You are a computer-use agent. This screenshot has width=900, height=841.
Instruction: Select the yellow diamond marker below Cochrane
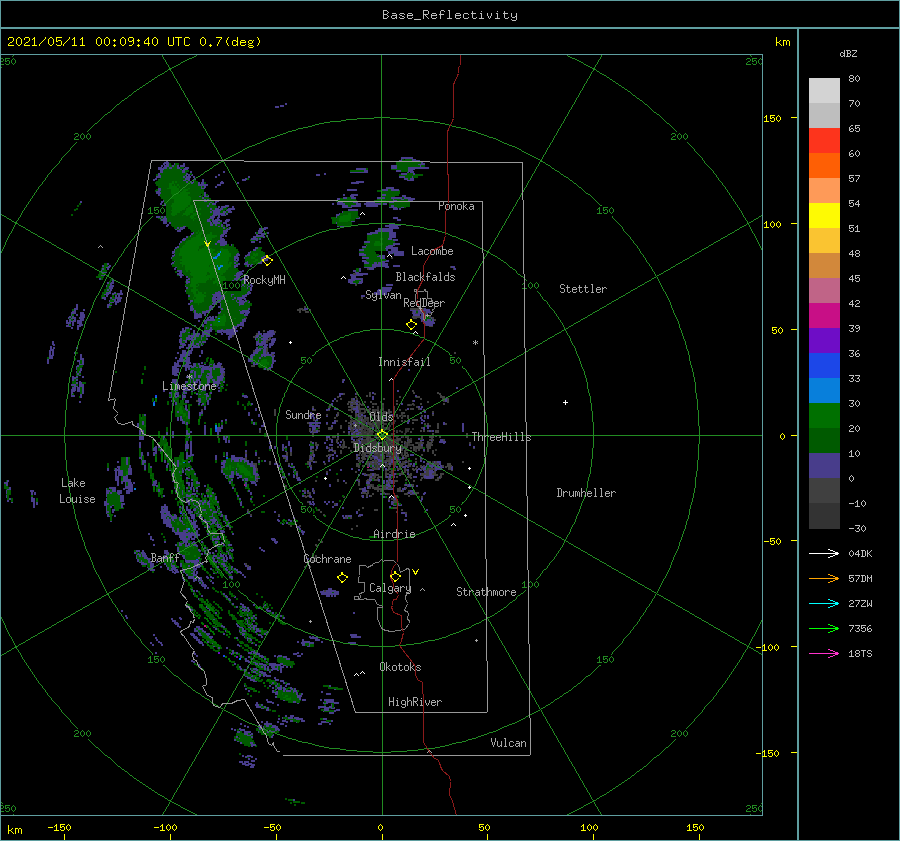pyautogui.click(x=342, y=578)
